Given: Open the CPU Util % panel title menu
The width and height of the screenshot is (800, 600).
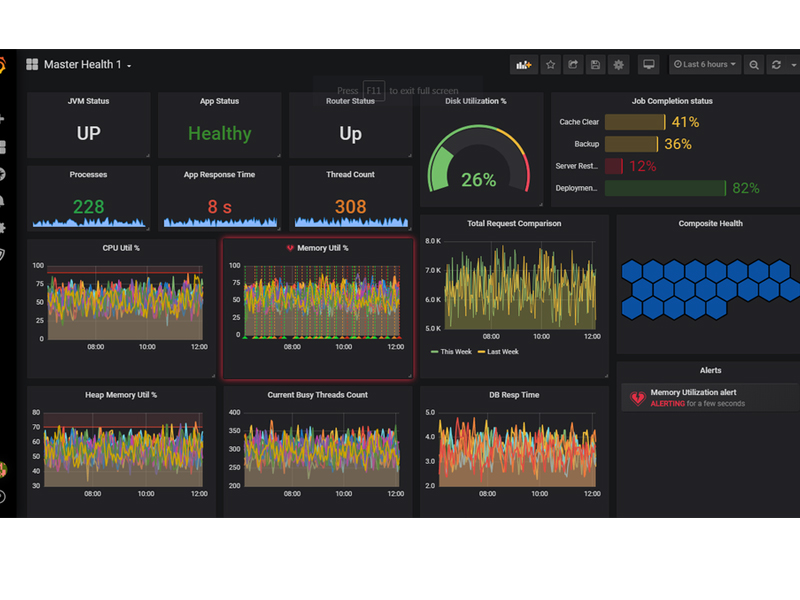Looking at the screenshot, I should [121, 247].
